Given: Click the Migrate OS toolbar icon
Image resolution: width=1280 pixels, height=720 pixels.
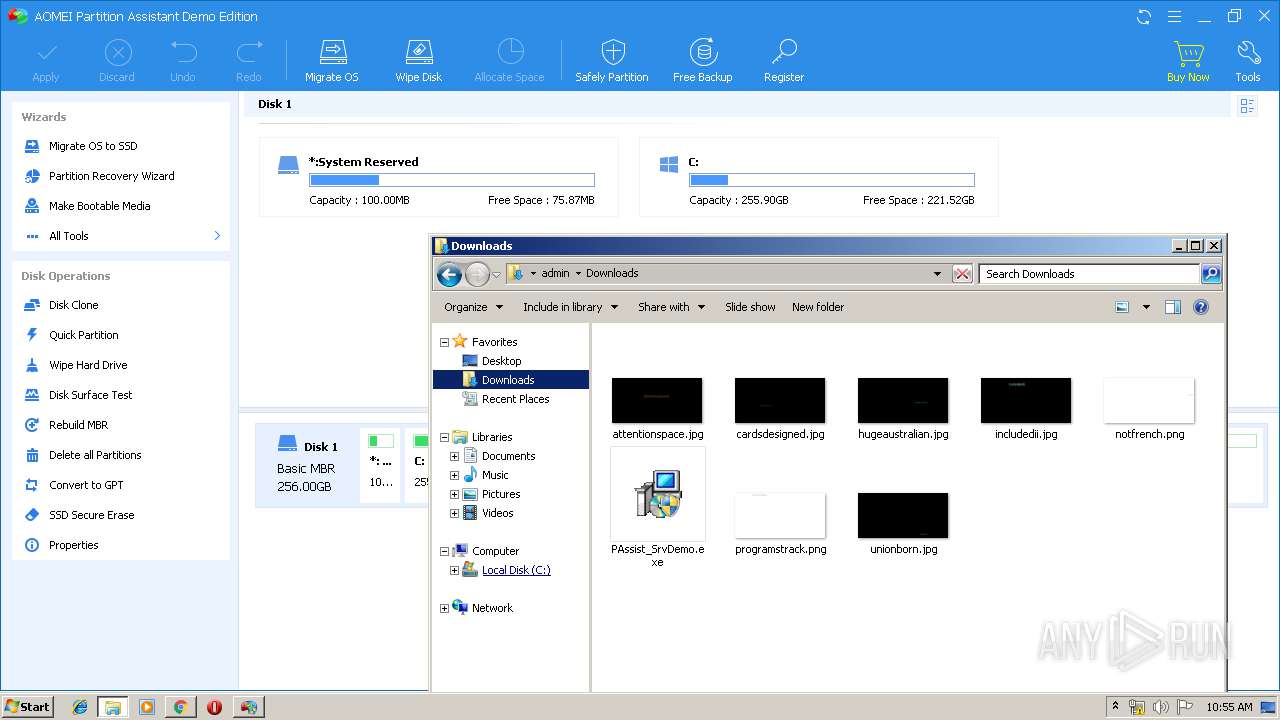Looking at the screenshot, I should 331,60.
